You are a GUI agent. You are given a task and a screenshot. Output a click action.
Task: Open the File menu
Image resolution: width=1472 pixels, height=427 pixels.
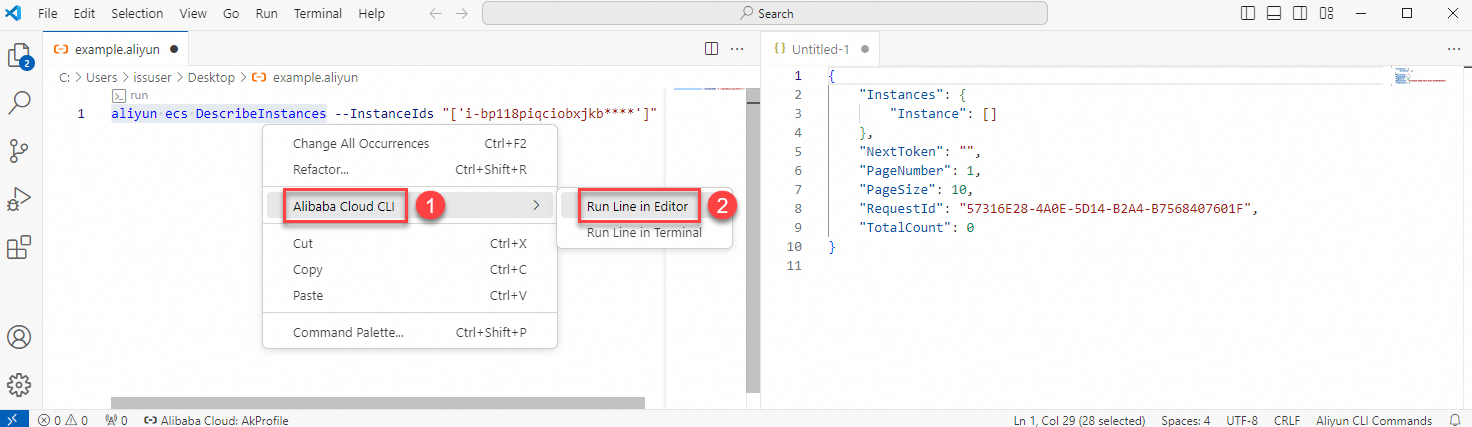tap(47, 14)
